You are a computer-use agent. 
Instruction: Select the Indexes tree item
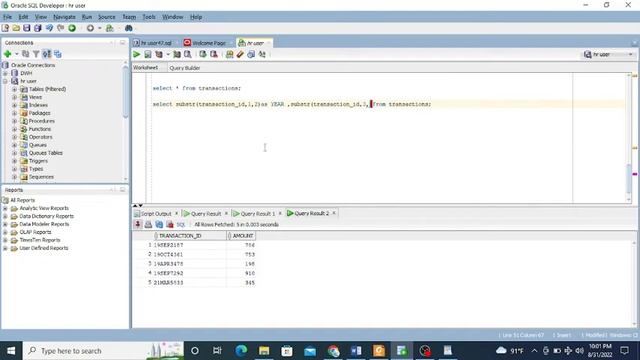(x=38, y=105)
